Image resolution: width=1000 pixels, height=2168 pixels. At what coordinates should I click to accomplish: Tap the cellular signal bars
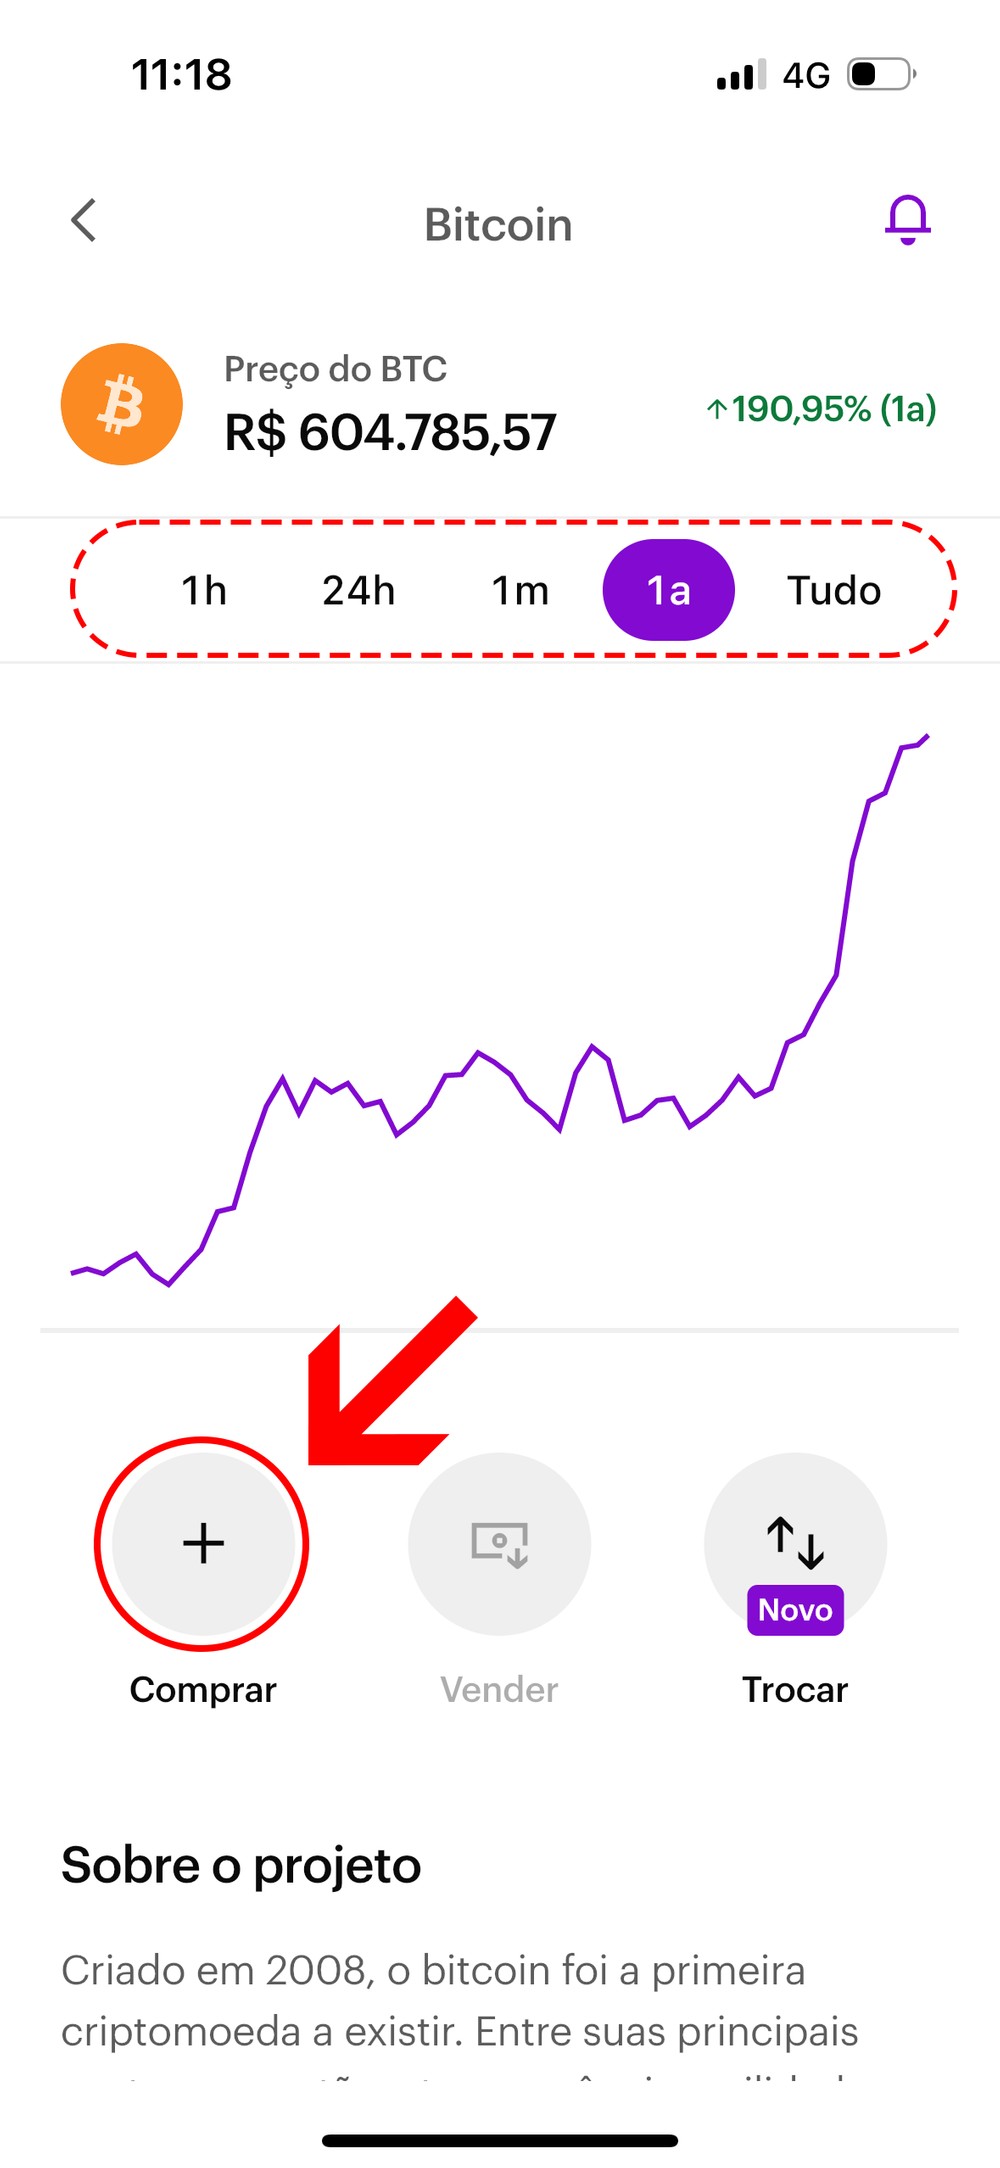[740, 75]
